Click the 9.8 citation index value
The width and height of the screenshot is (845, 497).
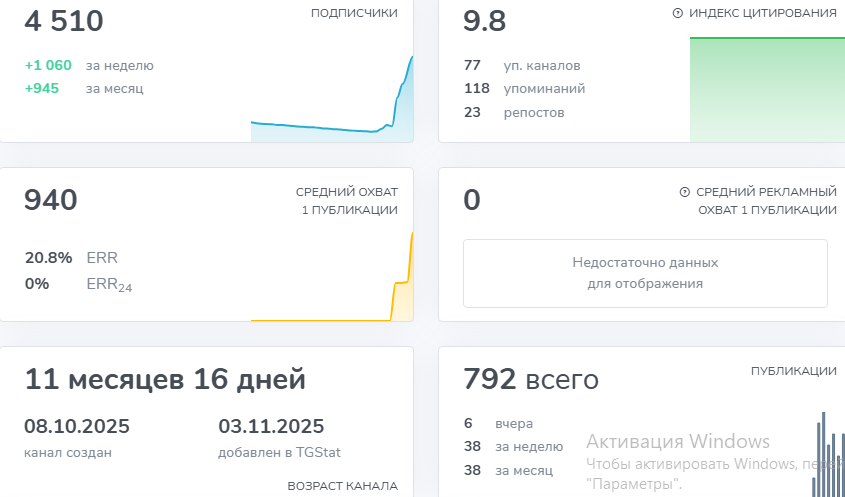484,22
